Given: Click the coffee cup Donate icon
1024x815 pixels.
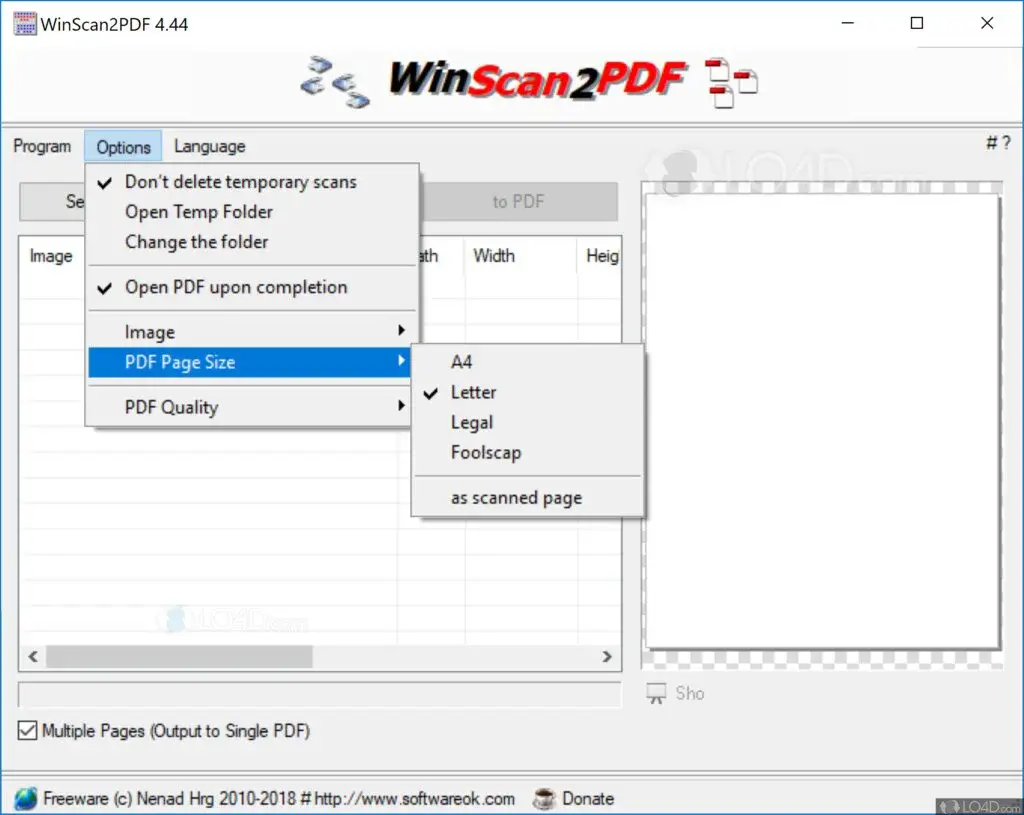Looking at the screenshot, I should [543, 798].
